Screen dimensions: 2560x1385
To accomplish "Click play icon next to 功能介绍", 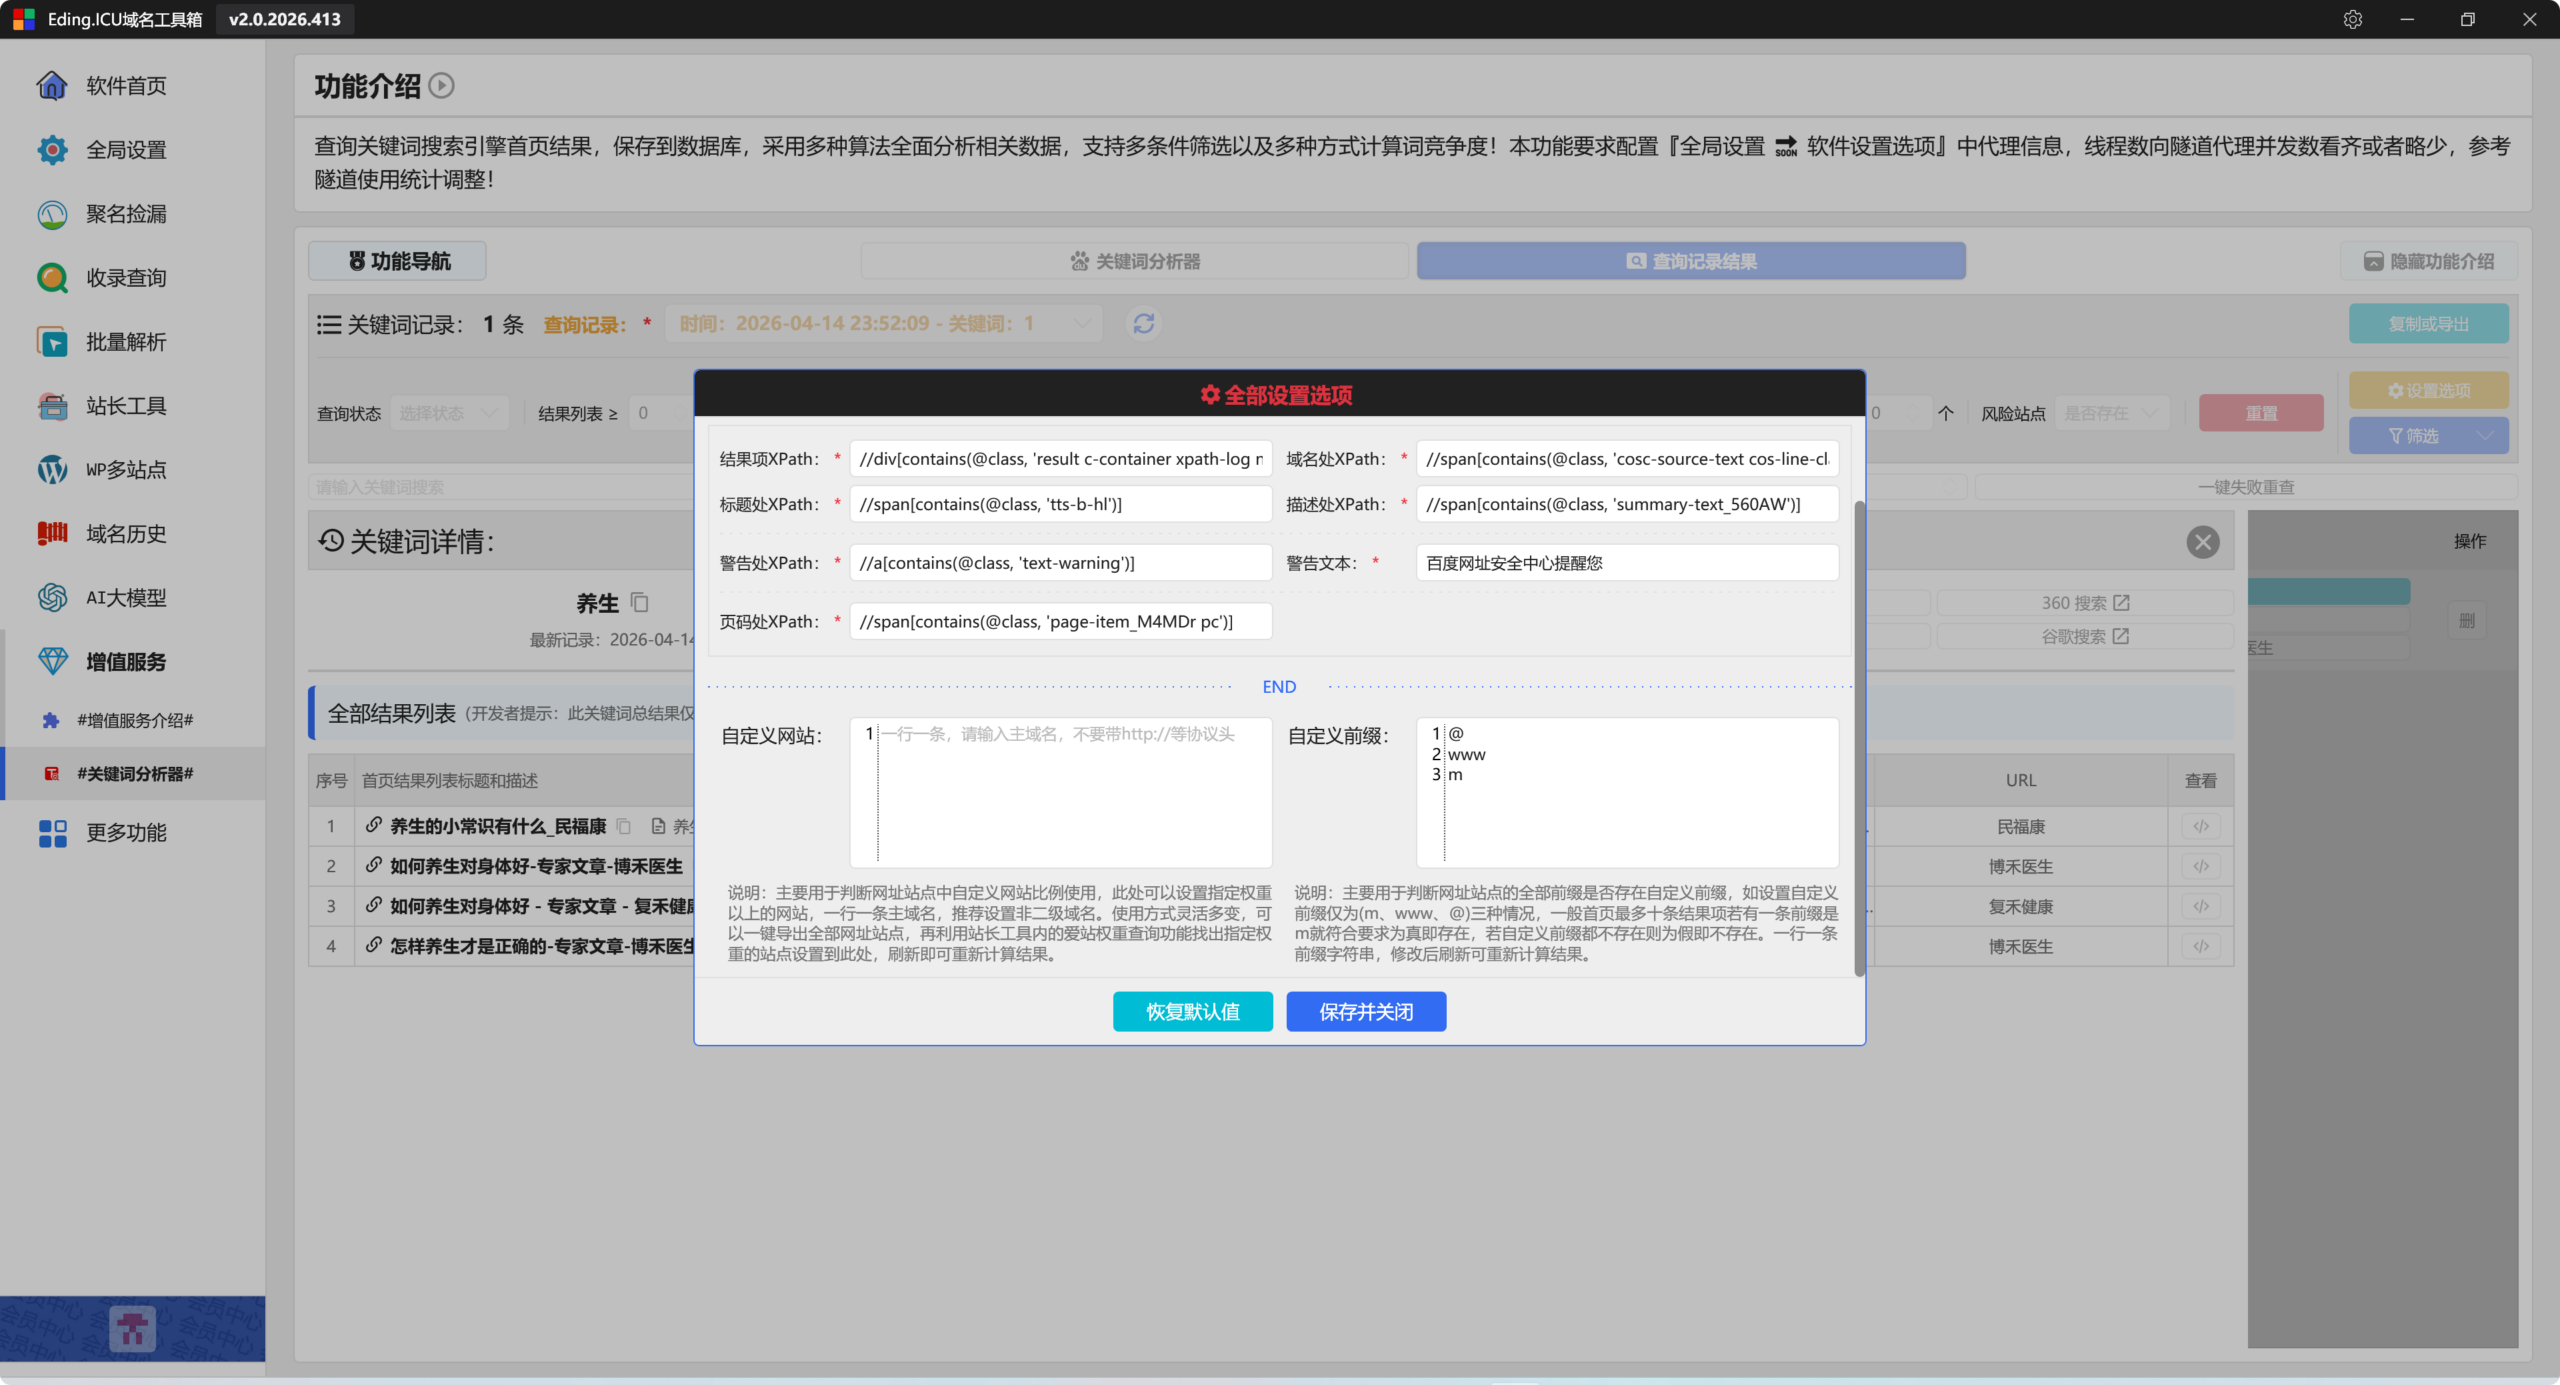I will pos(441,86).
